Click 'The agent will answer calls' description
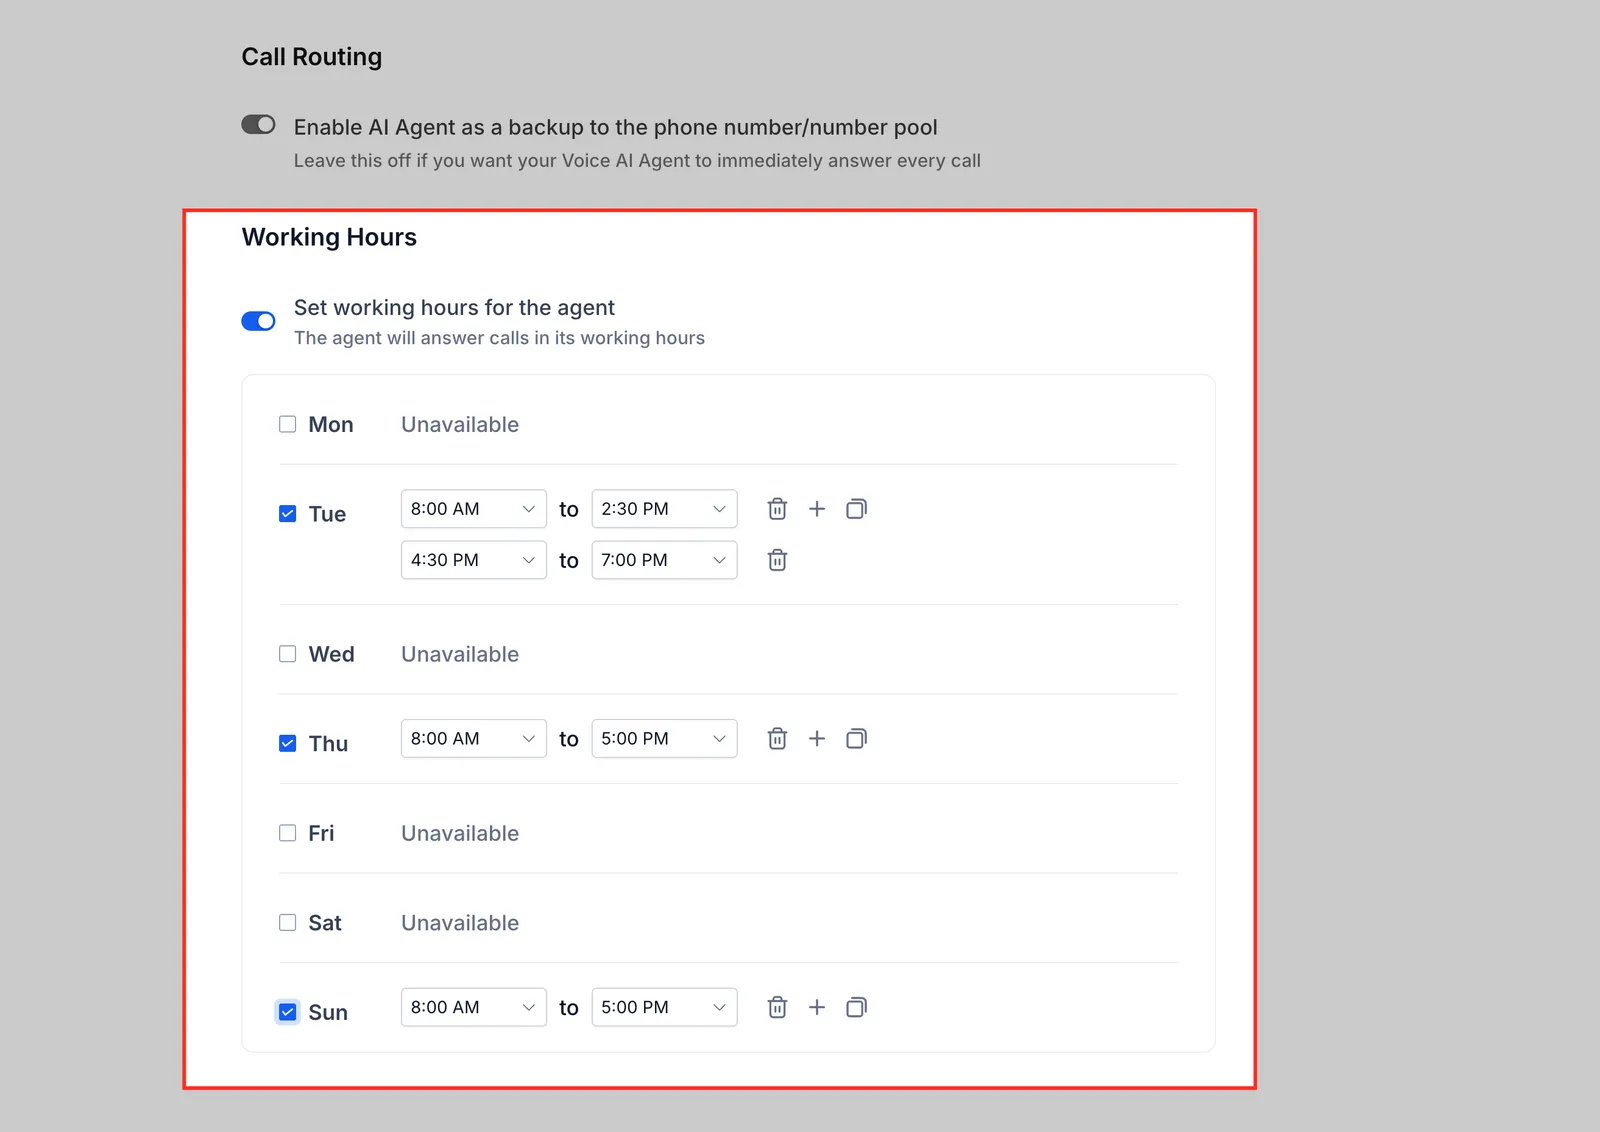 (x=499, y=338)
